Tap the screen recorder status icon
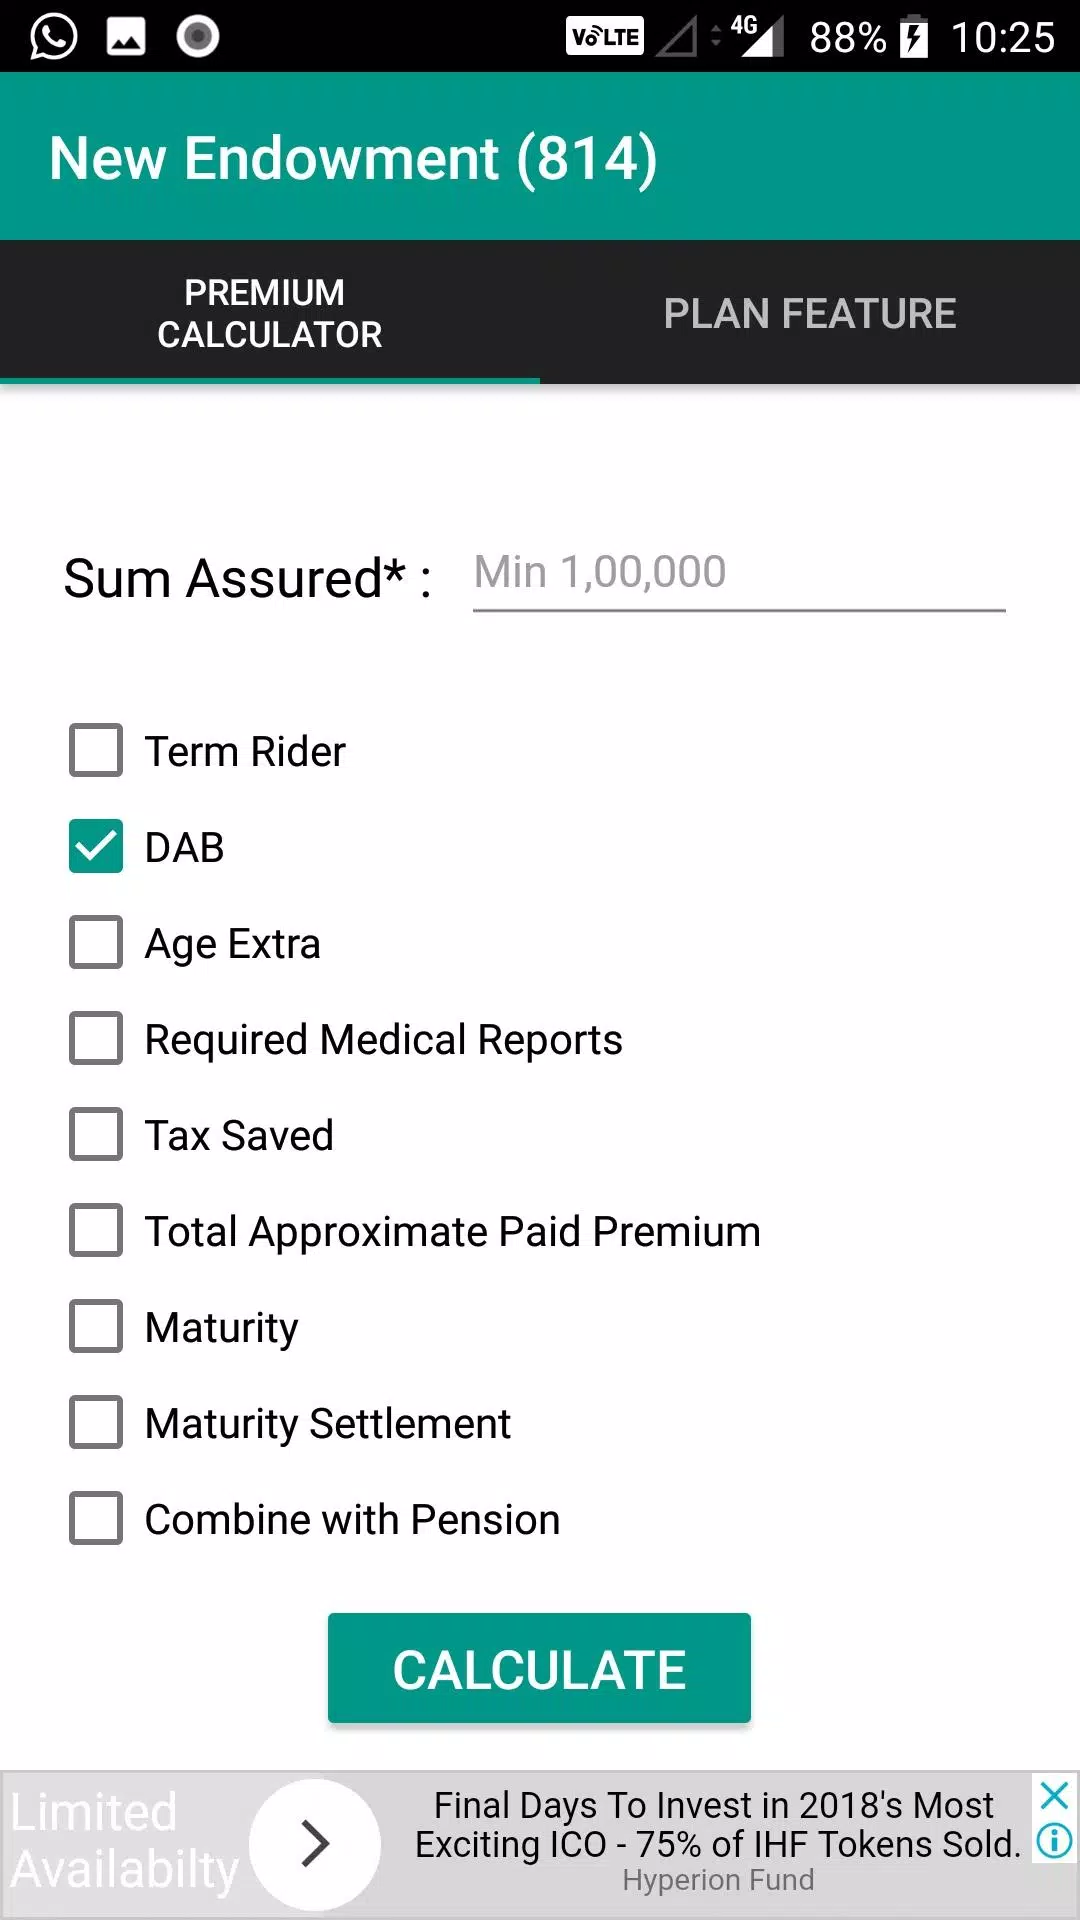Viewport: 1080px width, 1920px height. pyautogui.click(x=198, y=37)
